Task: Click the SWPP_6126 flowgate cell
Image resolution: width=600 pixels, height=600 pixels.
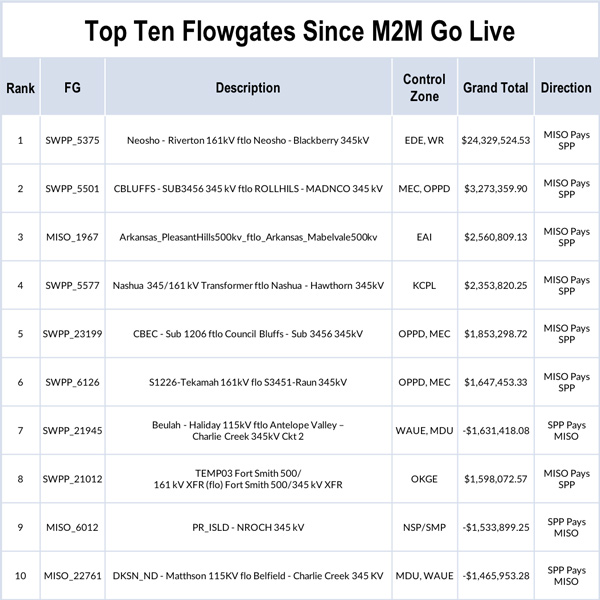Action: (69, 382)
